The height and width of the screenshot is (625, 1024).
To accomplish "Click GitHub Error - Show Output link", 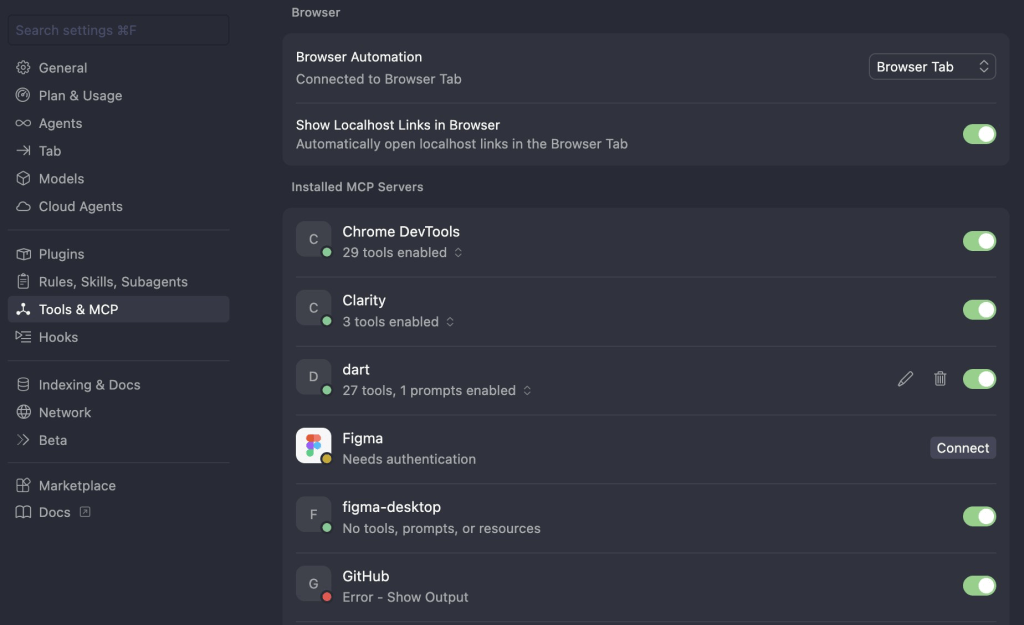I will click(x=405, y=597).
